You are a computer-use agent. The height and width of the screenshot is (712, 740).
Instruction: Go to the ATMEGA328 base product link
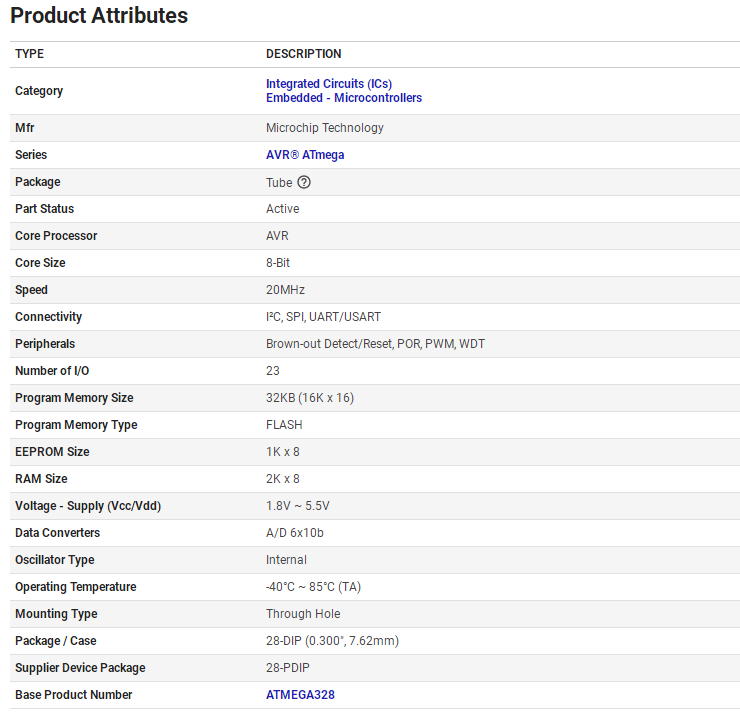coord(300,695)
